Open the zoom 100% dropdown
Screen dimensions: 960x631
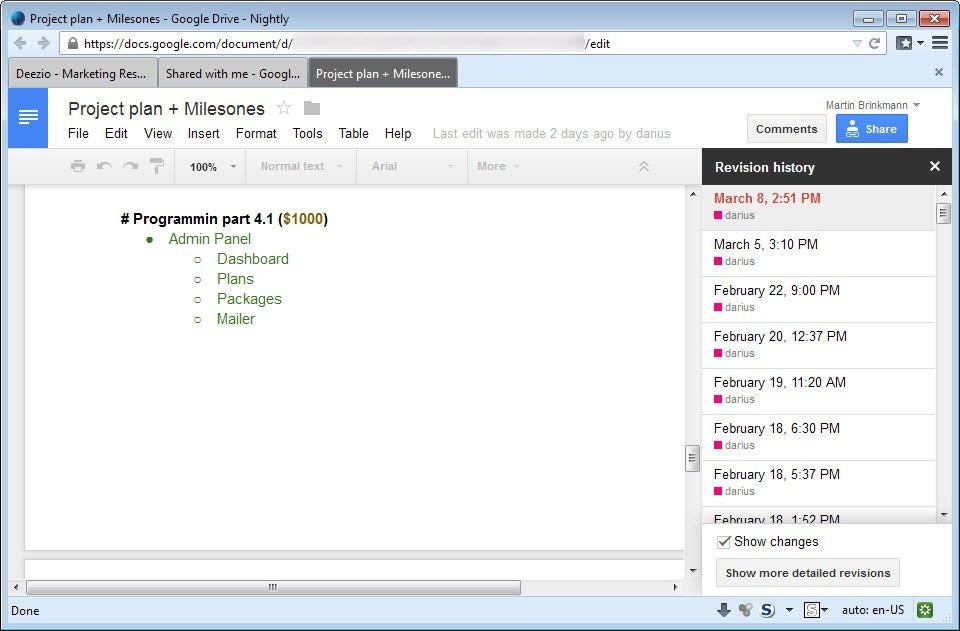coord(212,166)
